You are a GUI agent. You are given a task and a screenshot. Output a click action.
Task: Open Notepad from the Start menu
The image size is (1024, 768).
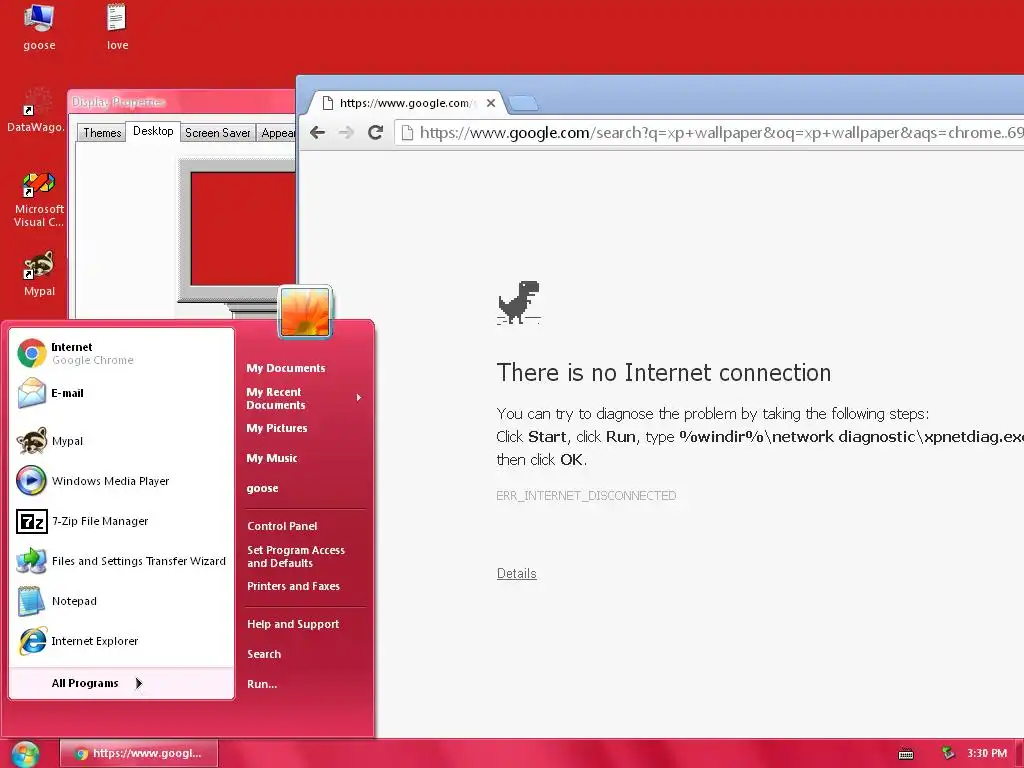122,601
